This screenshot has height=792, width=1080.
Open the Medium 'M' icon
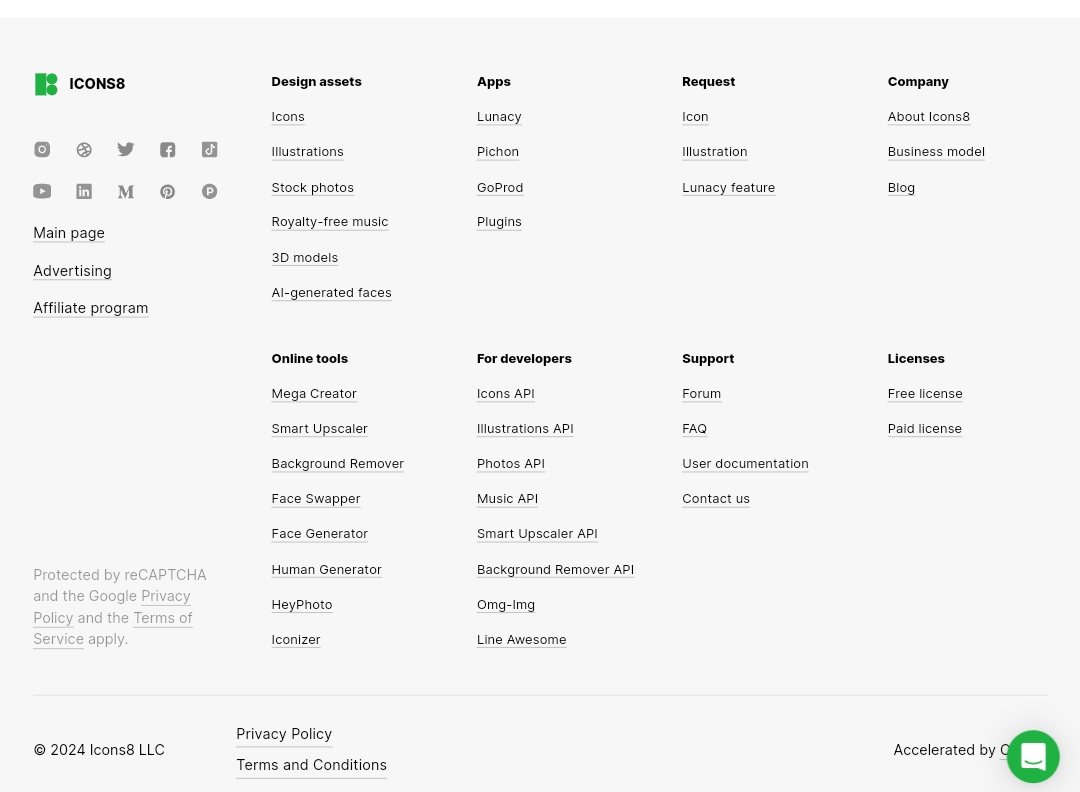click(125, 191)
